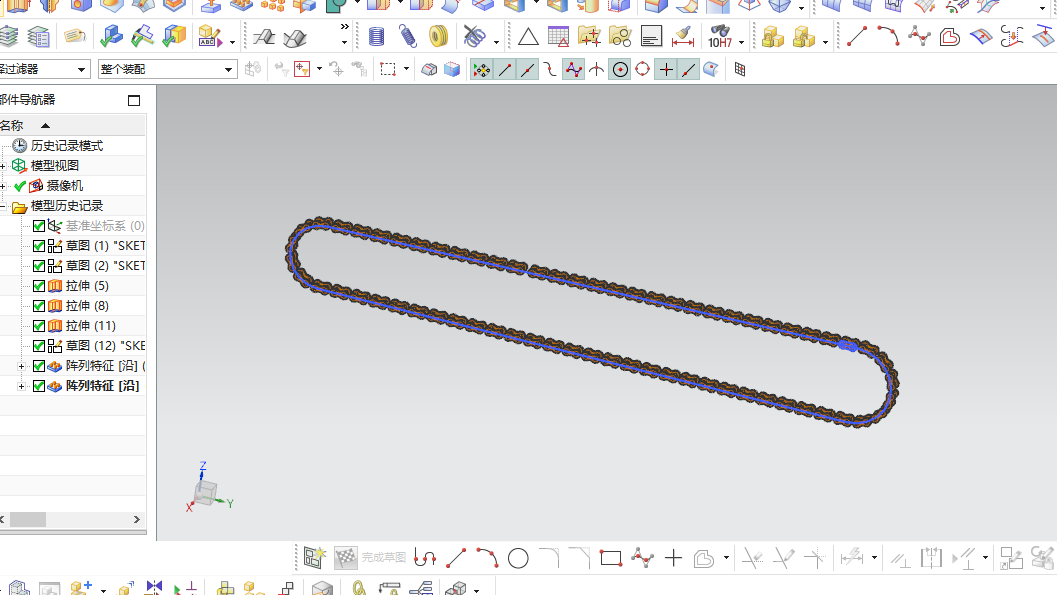Select the 草图 (2) tree item
1057x595 pixels.
[x=104, y=265]
